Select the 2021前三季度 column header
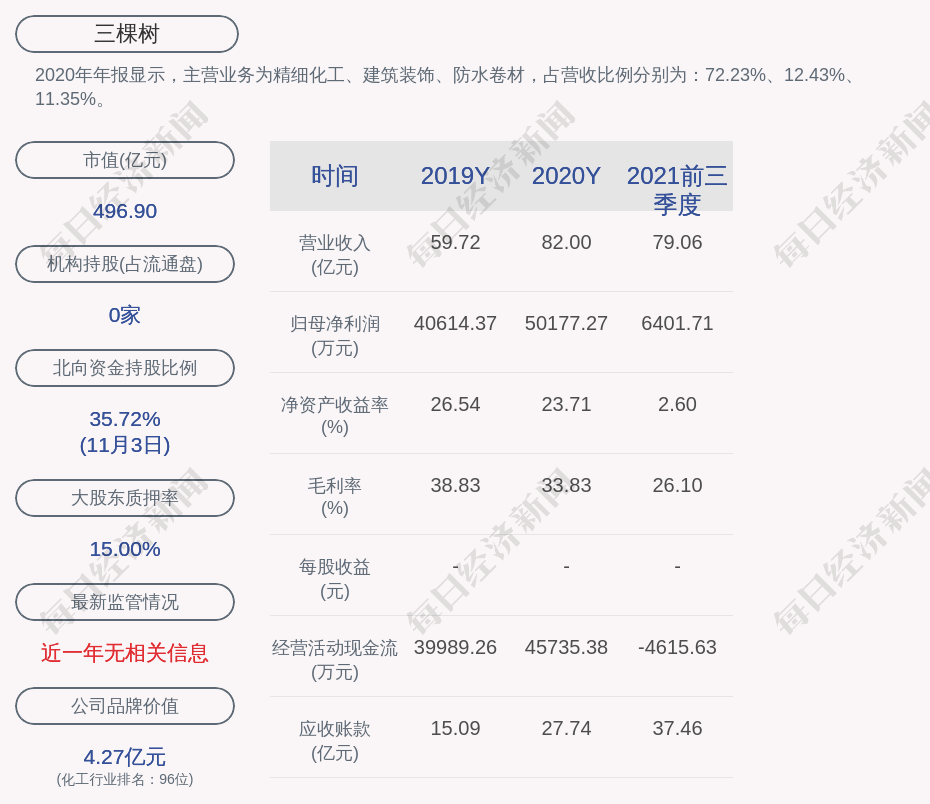Screen dimensions: 930x804 pos(677,190)
